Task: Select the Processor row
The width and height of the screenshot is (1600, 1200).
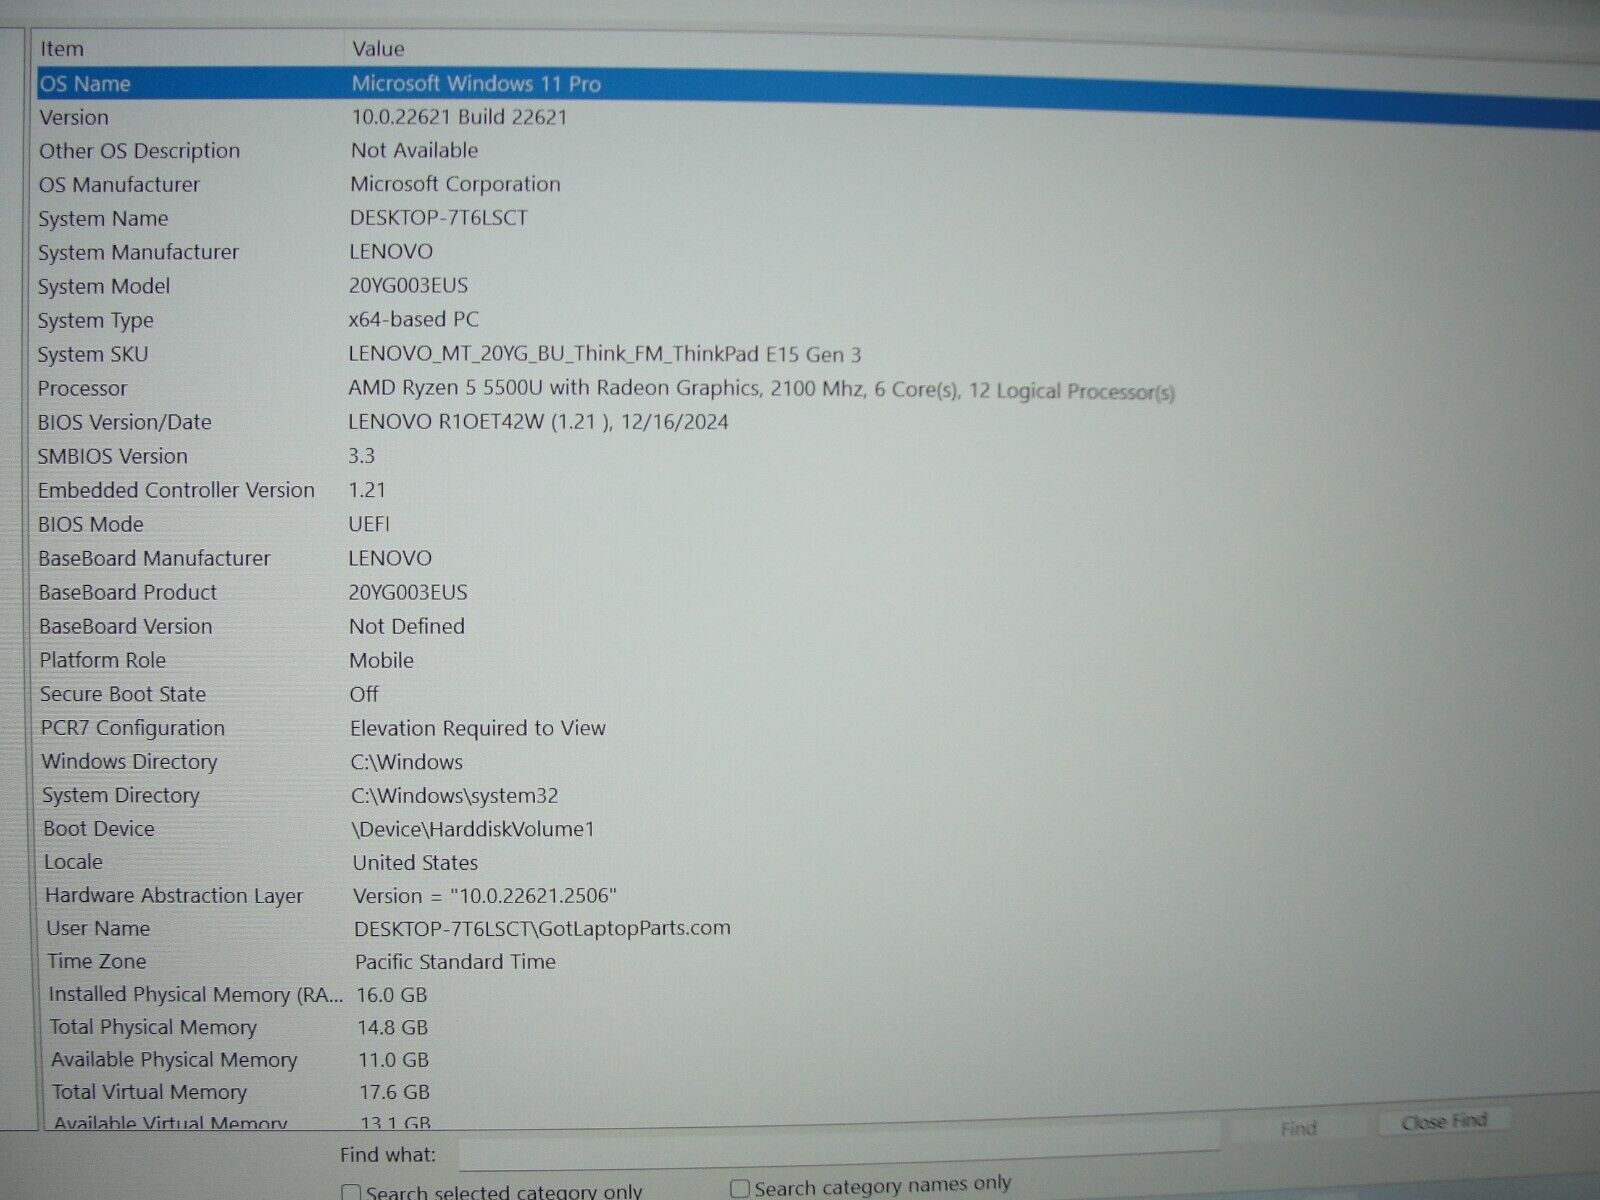Action: tap(816, 388)
